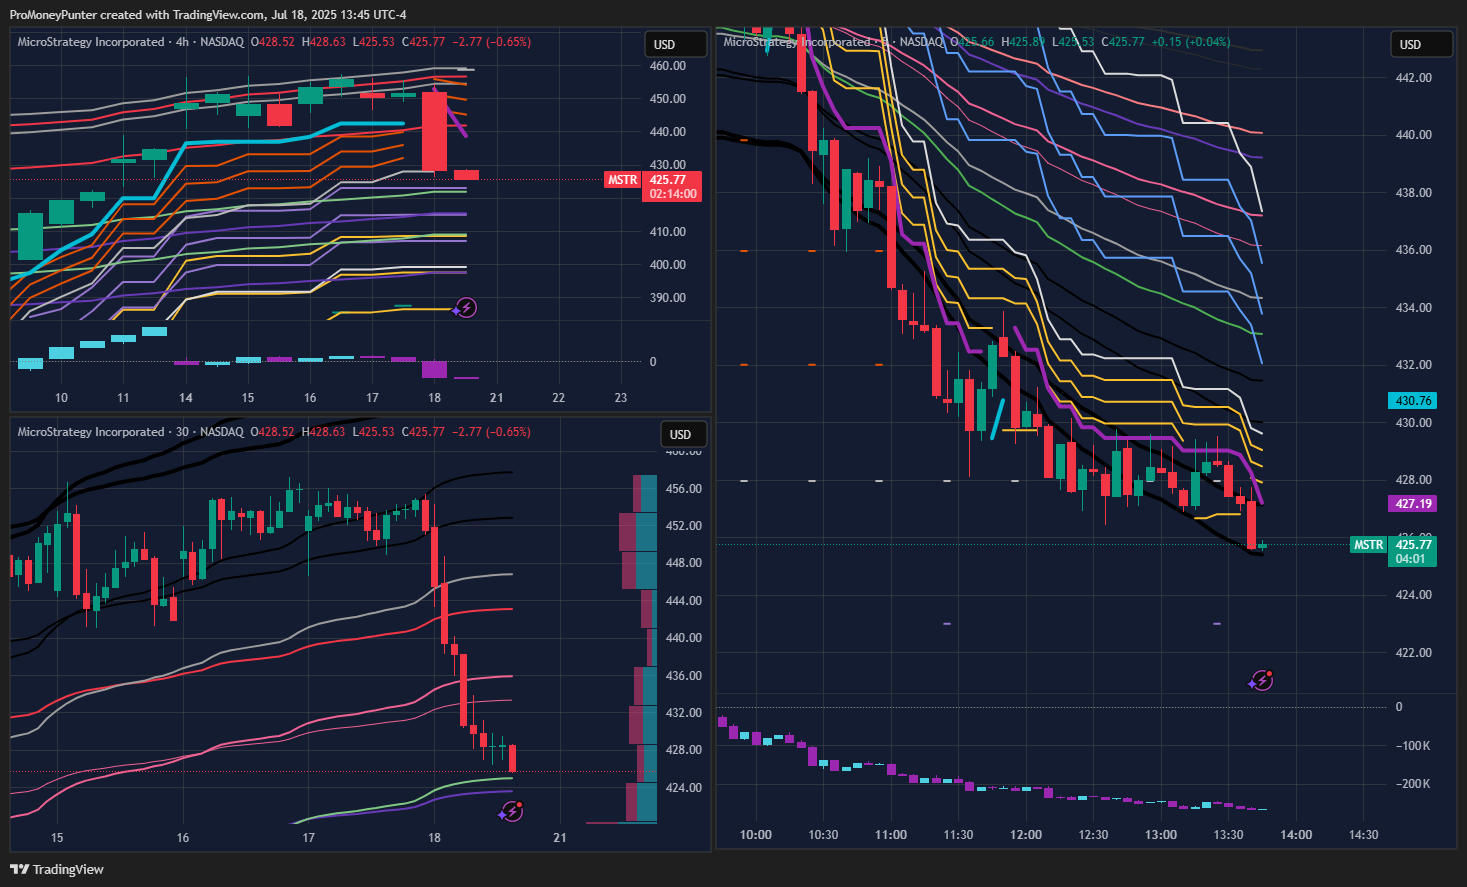This screenshot has width=1467, height=887.
Task: Click the 11:30 time label on right chart
Action: point(958,835)
